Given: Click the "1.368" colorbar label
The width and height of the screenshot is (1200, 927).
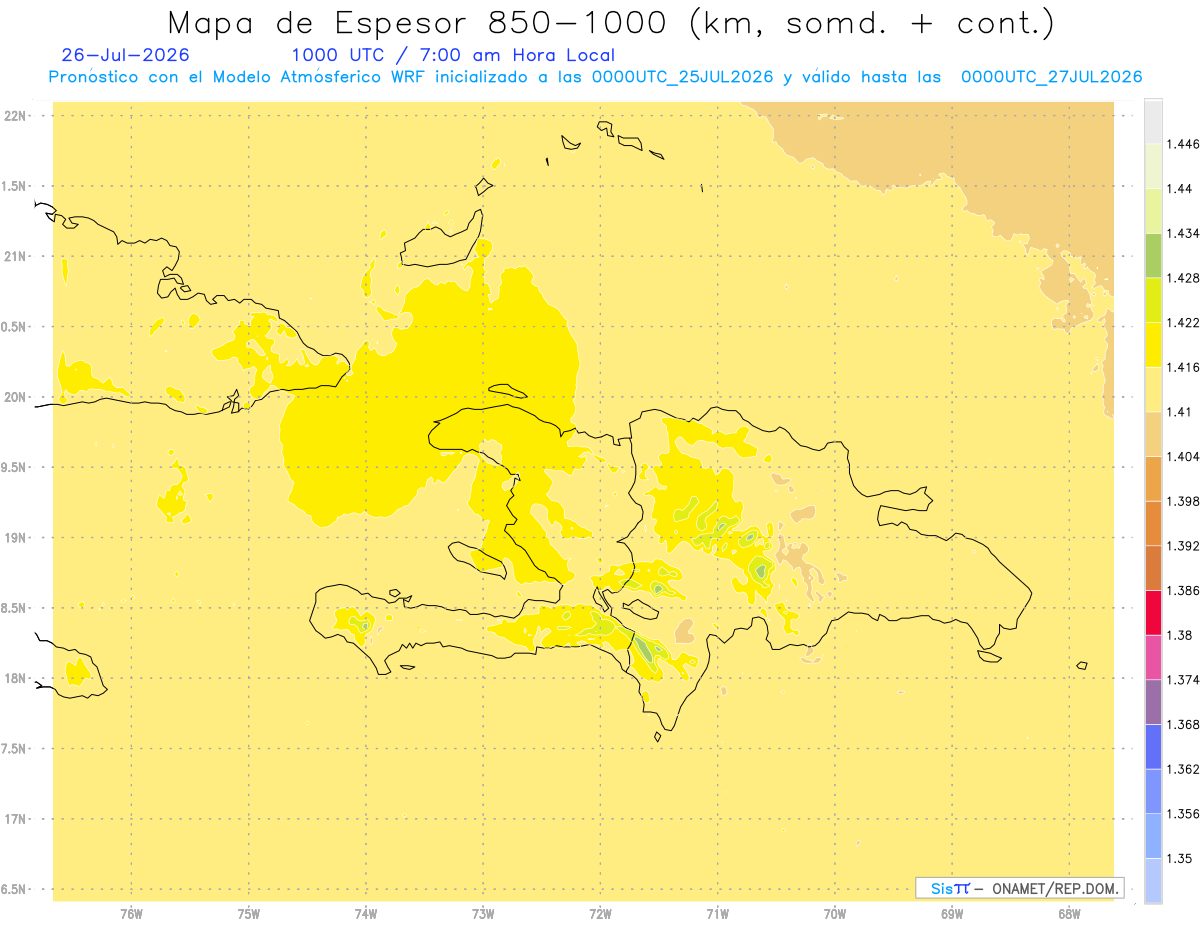Looking at the screenshot, I should point(1182,725).
